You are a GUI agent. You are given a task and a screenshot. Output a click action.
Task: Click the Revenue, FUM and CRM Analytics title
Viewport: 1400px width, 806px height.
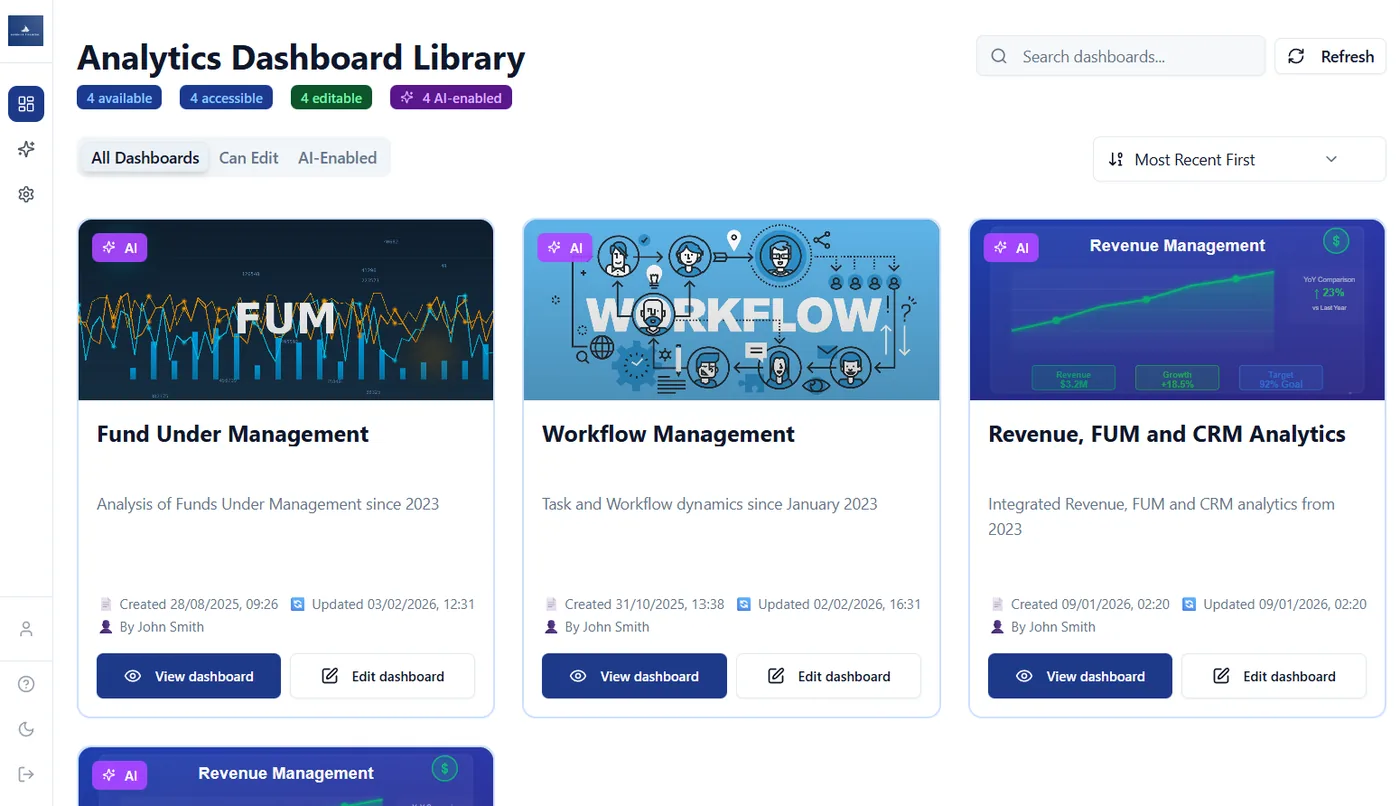pos(1167,434)
